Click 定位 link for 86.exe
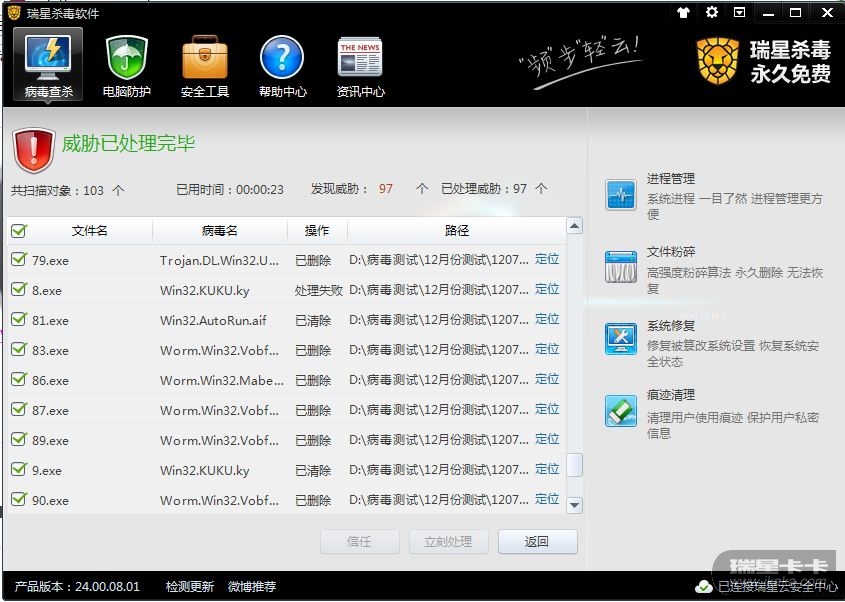The height and width of the screenshot is (602, 845). point(547,379)
